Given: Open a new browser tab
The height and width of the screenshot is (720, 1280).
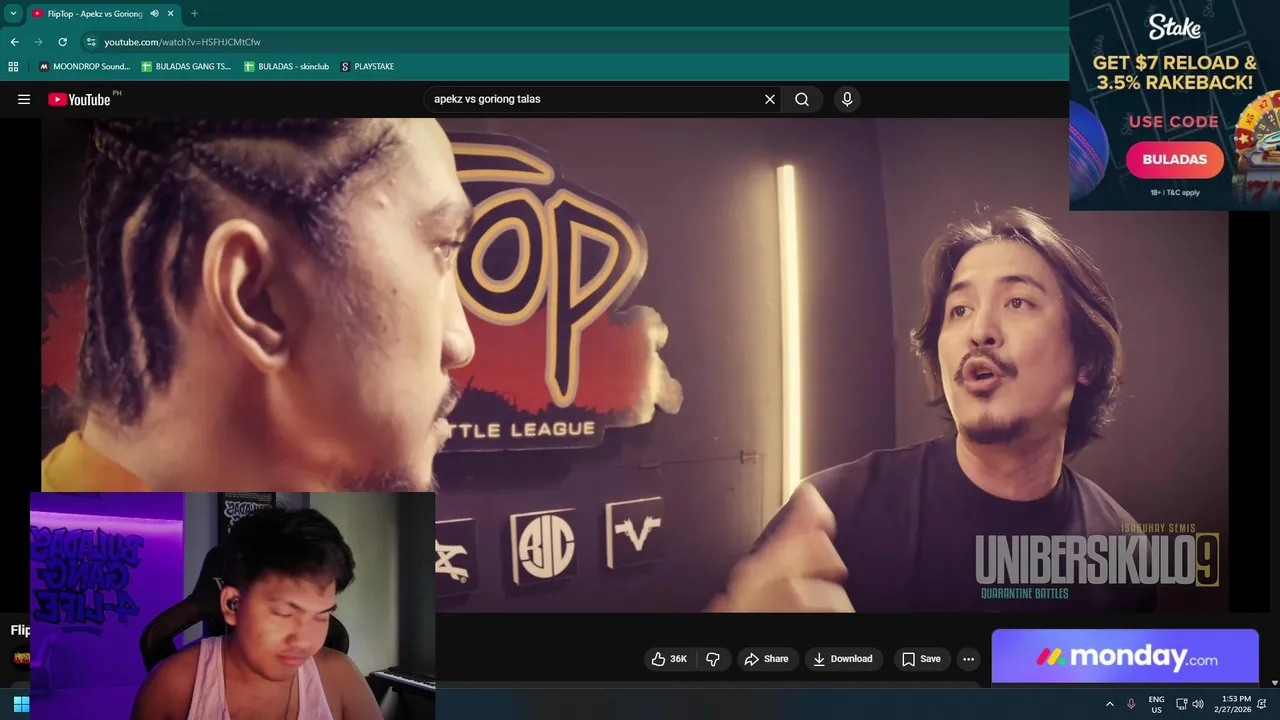Looking at the screenshot, I should 194,14.
